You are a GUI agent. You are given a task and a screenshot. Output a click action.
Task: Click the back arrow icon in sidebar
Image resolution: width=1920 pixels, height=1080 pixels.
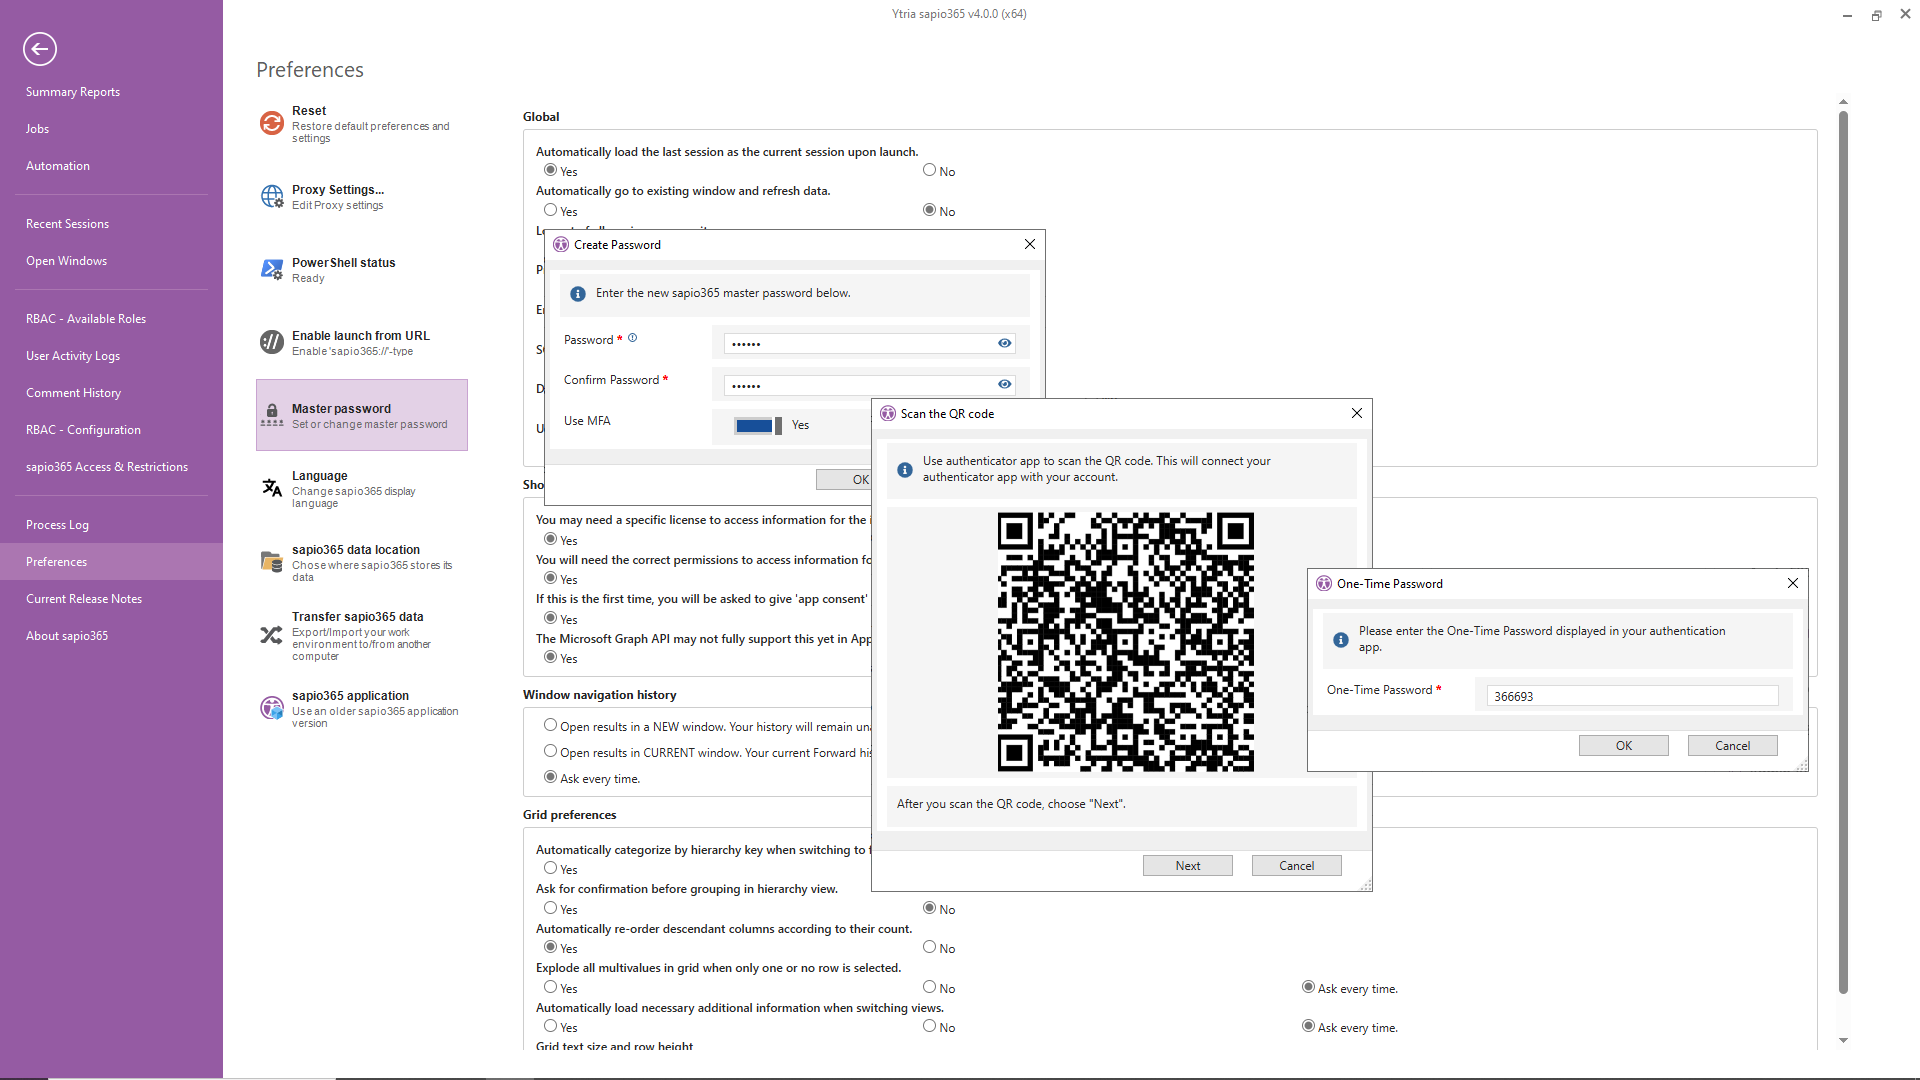[x=40, y=48]
